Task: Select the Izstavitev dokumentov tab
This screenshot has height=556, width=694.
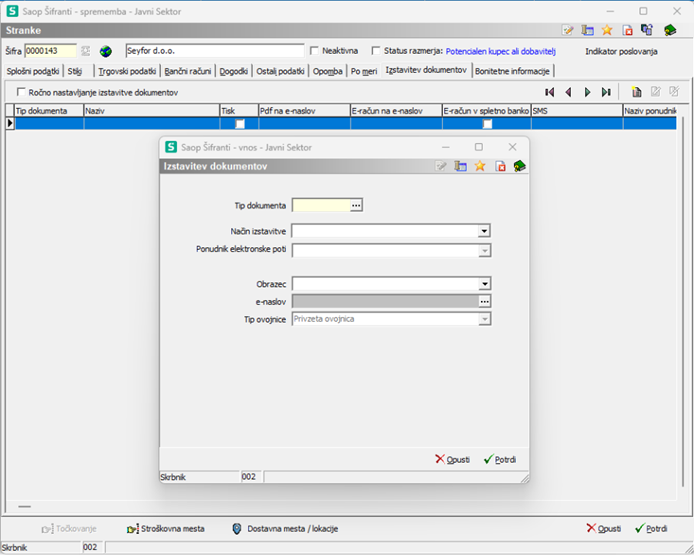Action: pyautogui.click(x=426, y=70)
